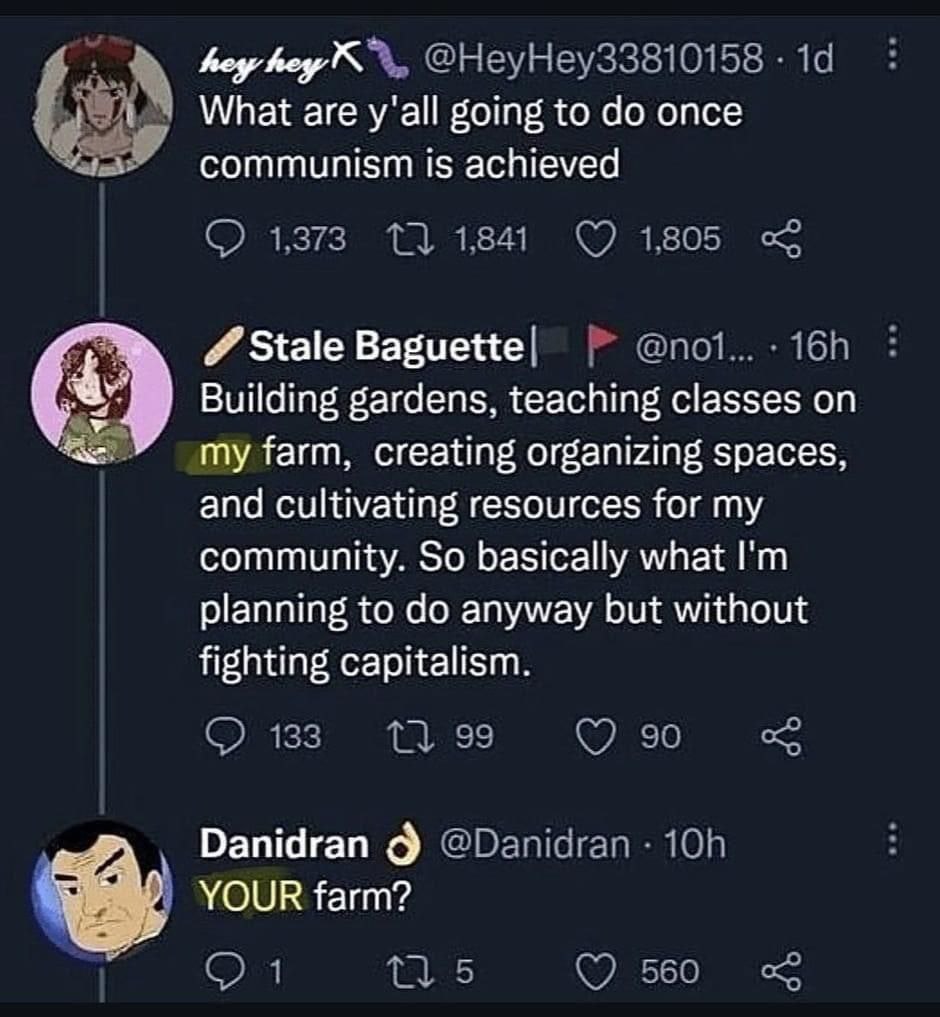
Task: Like the tweet with 1,805 likes
Action: tap(597, 238)
